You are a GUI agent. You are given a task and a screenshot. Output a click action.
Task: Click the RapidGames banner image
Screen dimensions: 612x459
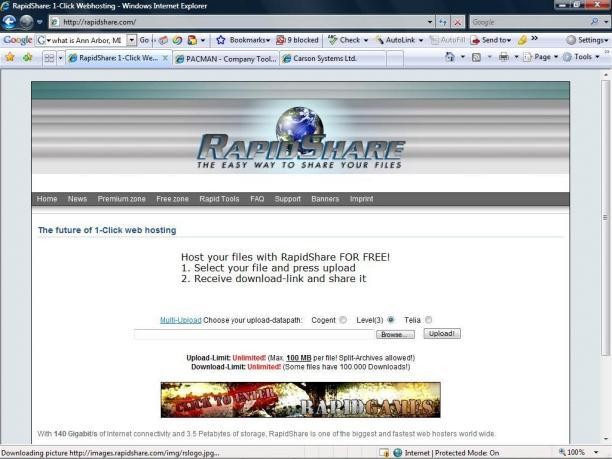click(x=301, y=400)
